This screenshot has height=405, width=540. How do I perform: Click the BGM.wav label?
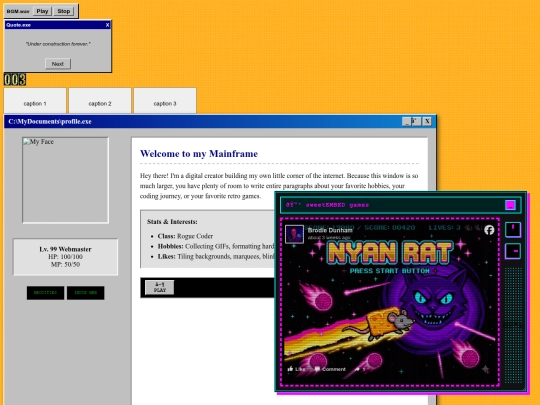click(18, 11)
